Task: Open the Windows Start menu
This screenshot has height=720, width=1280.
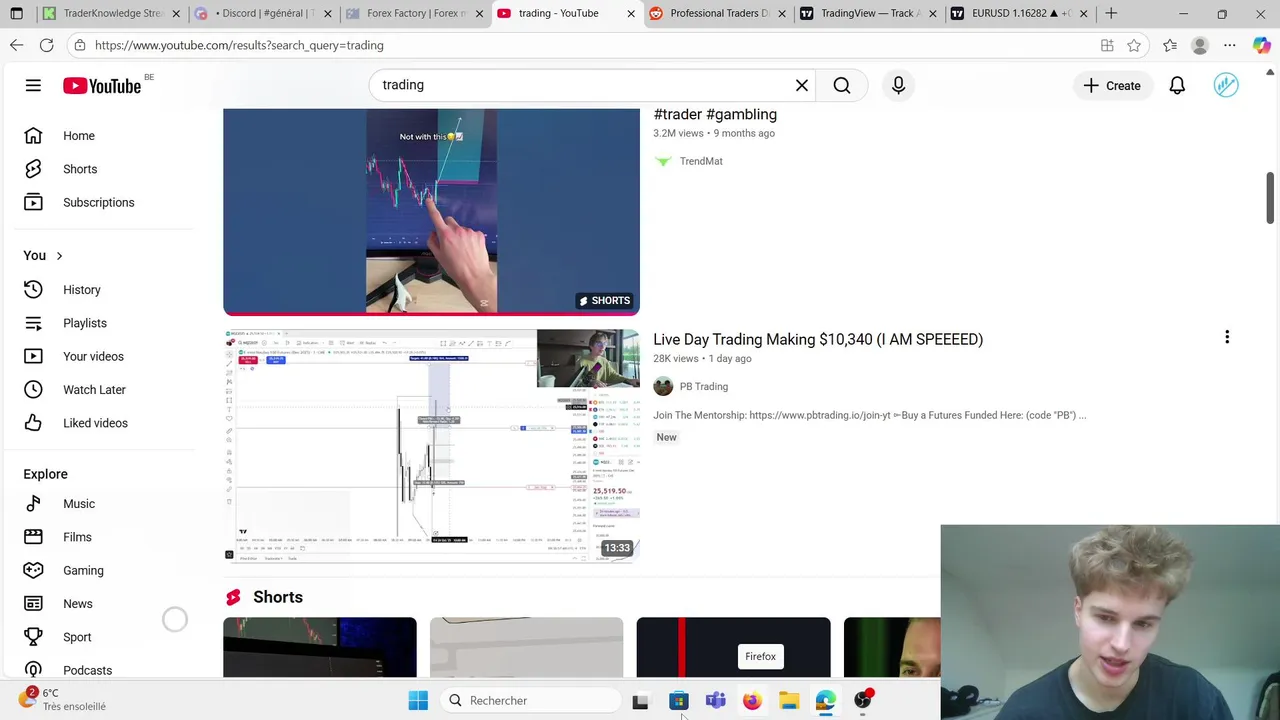Action: pos(418,700)
